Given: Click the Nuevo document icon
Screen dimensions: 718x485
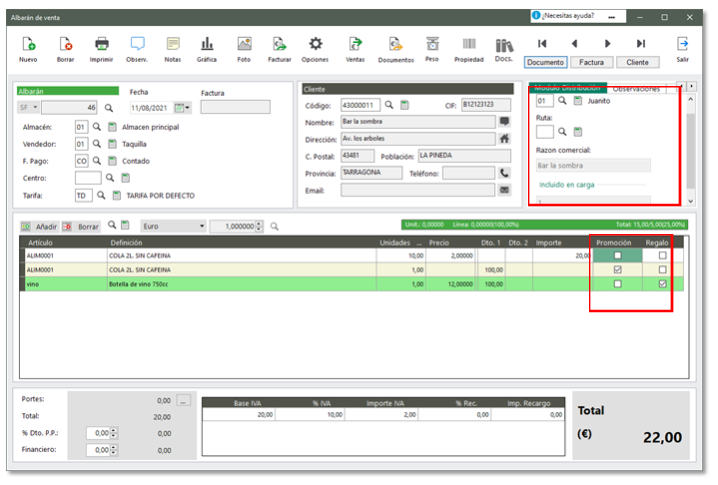Looking at the screenshot, I should pos(28,44).
